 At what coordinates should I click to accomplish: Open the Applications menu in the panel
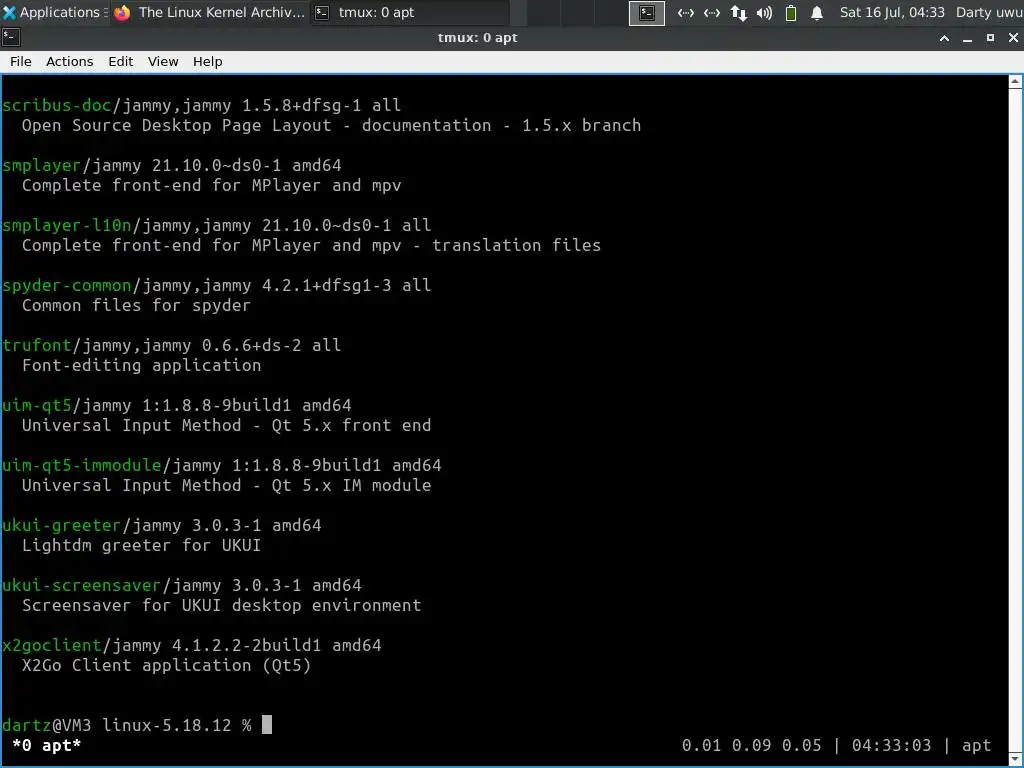pyautogui.click(x=53, y=12)
